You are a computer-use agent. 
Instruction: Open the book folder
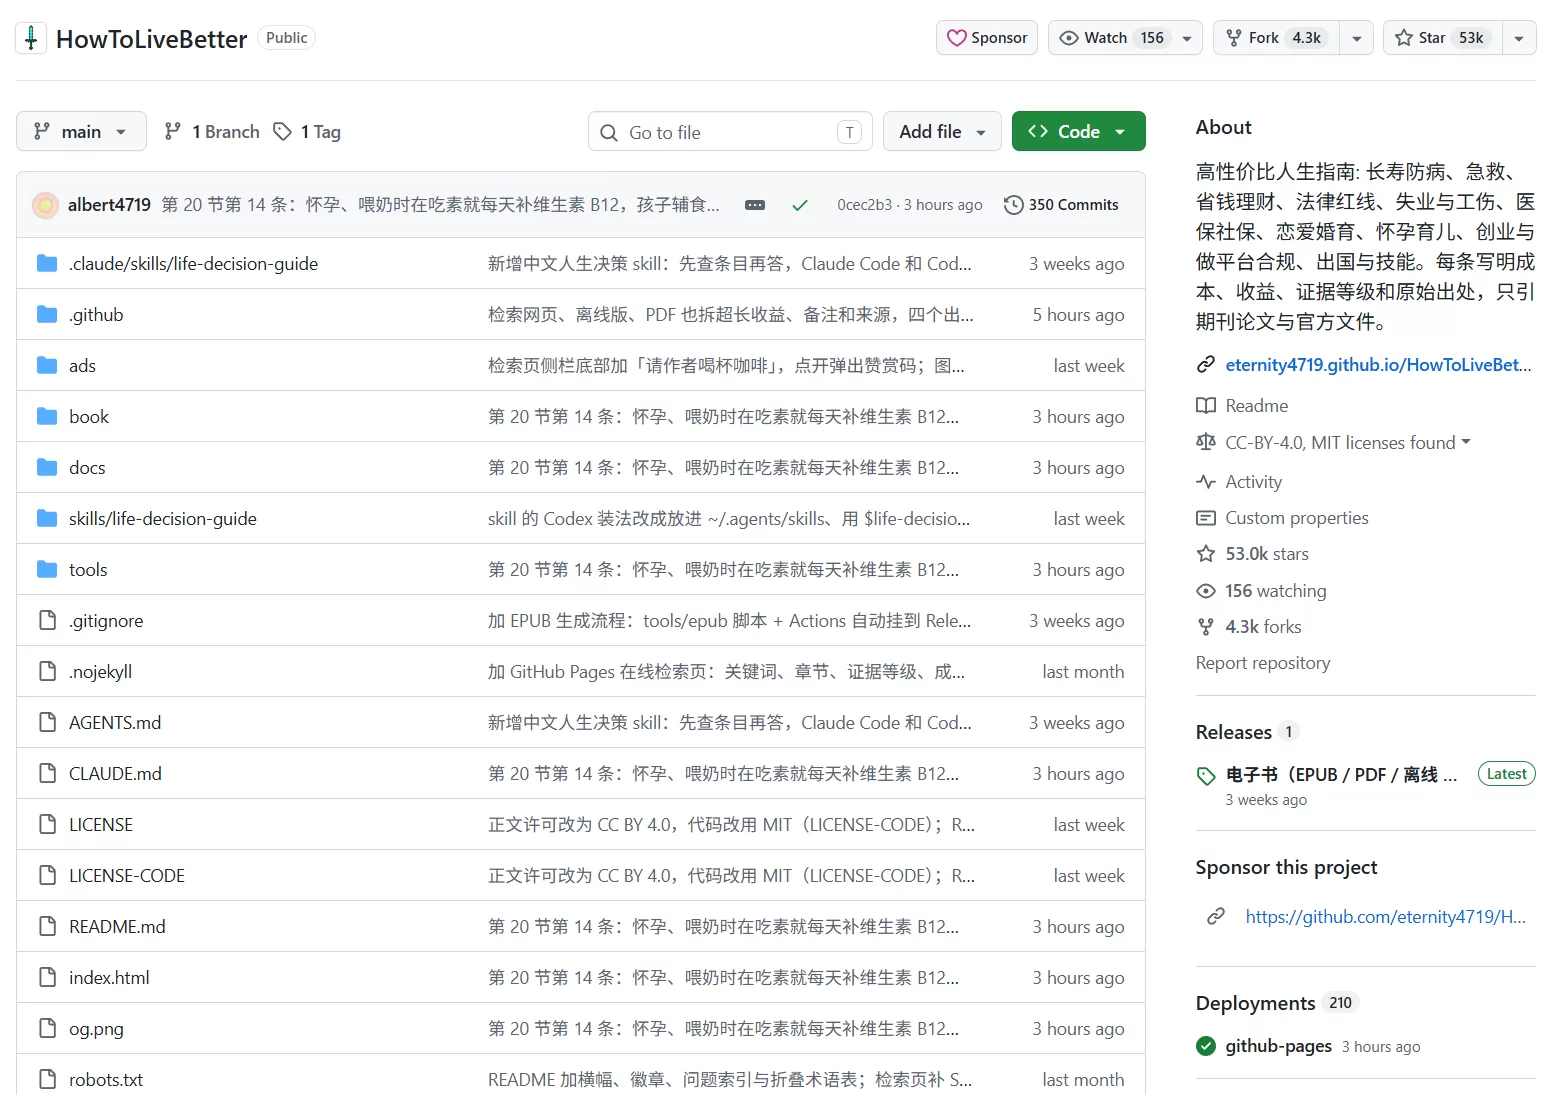89,417
